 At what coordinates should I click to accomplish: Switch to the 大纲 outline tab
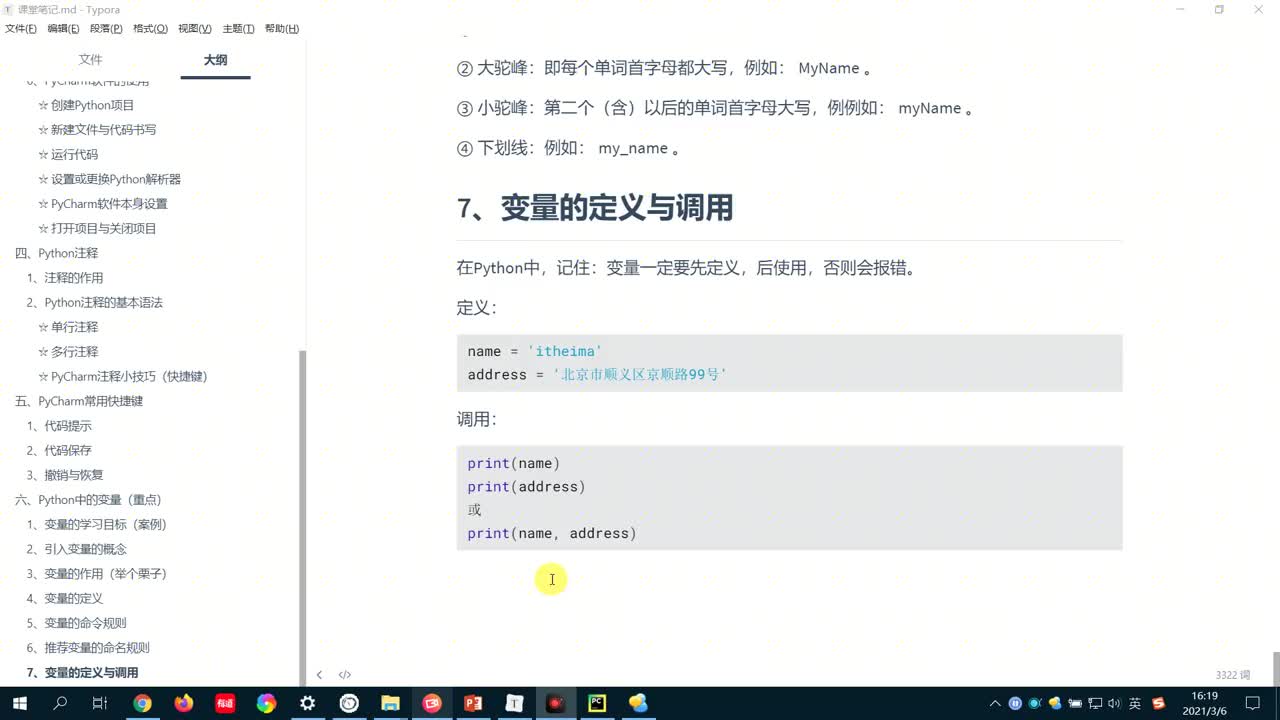[215, 60]
